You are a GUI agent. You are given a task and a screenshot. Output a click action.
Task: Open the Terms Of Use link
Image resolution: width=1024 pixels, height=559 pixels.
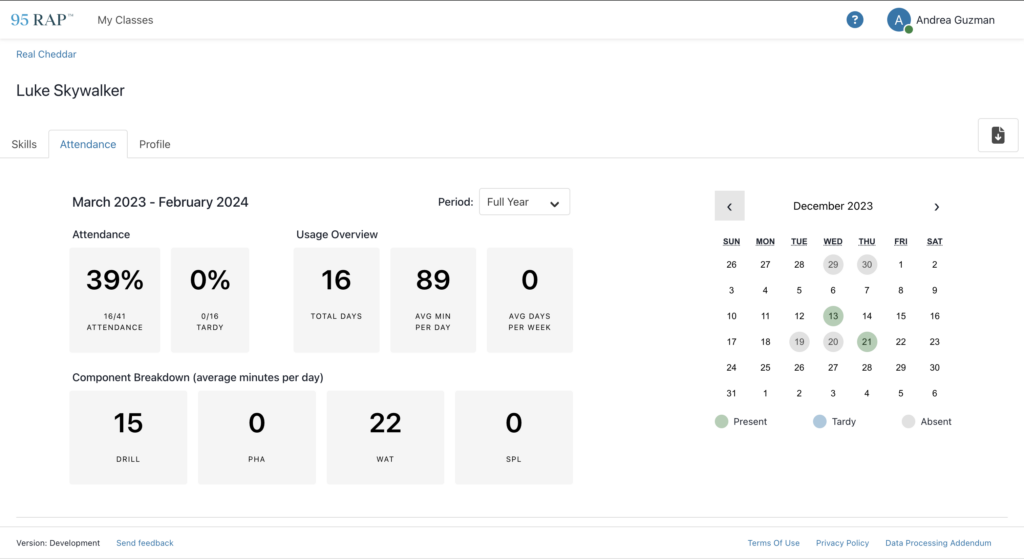773,543
